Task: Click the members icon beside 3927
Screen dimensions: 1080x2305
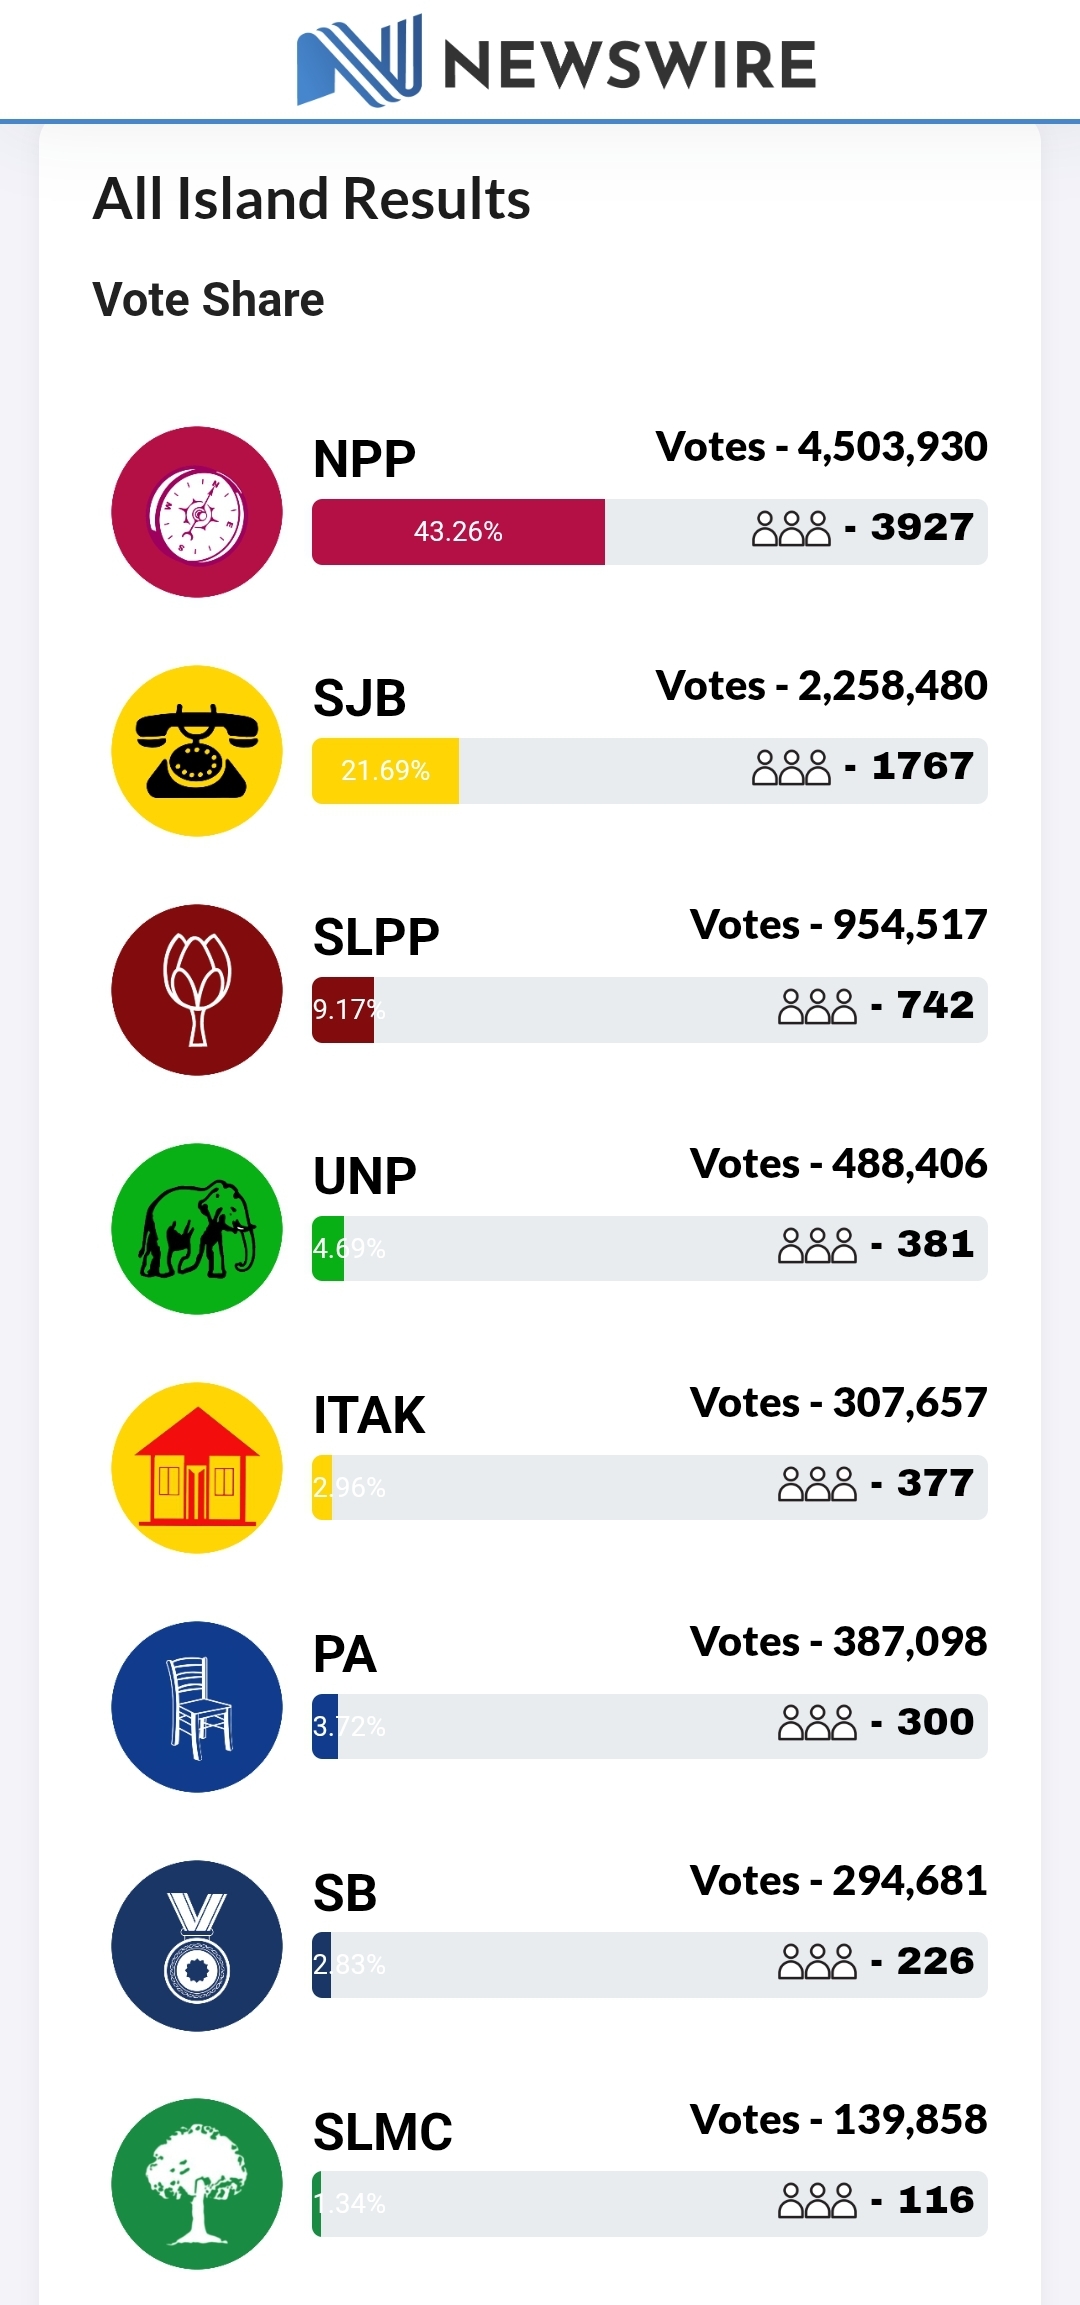Action: coord(791,528)
